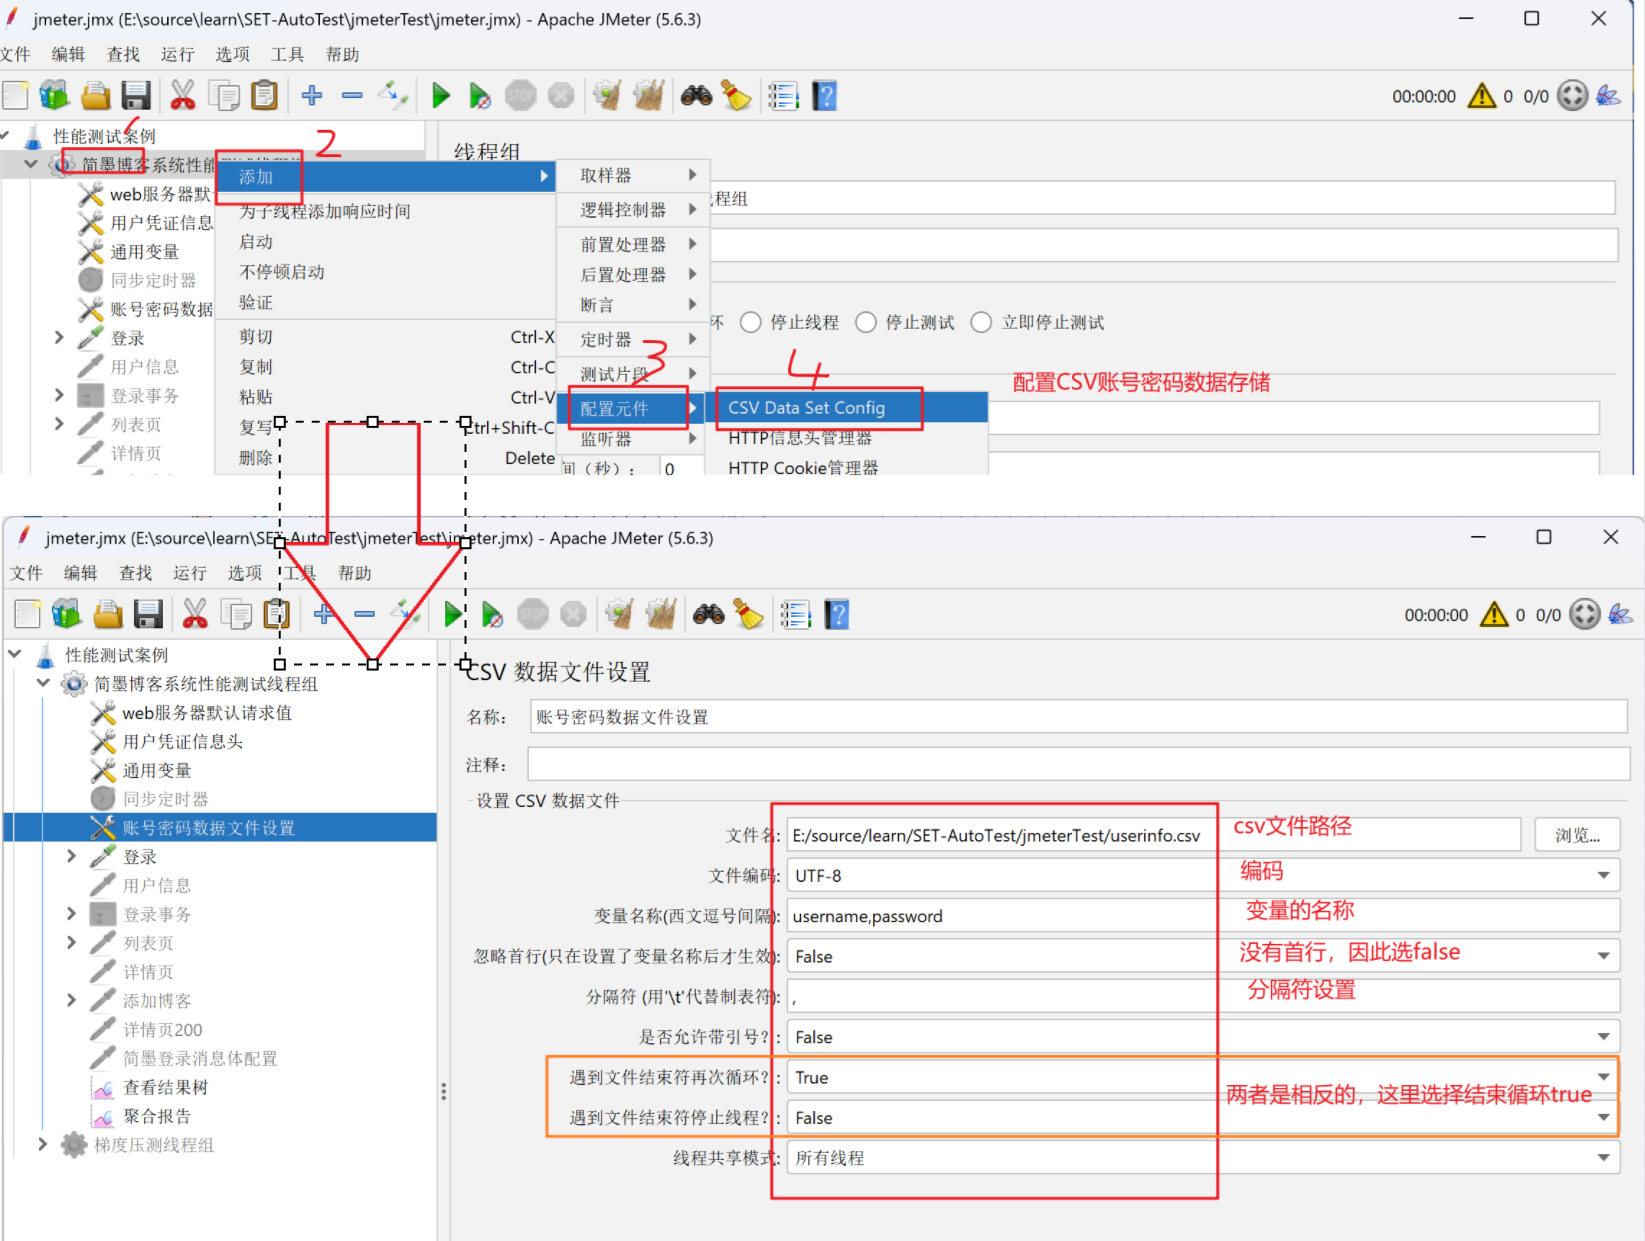1645x1241 pixels.
Task: Click Help question-mark icon in upper window toolbar
Action: click(x=824, y=96)
